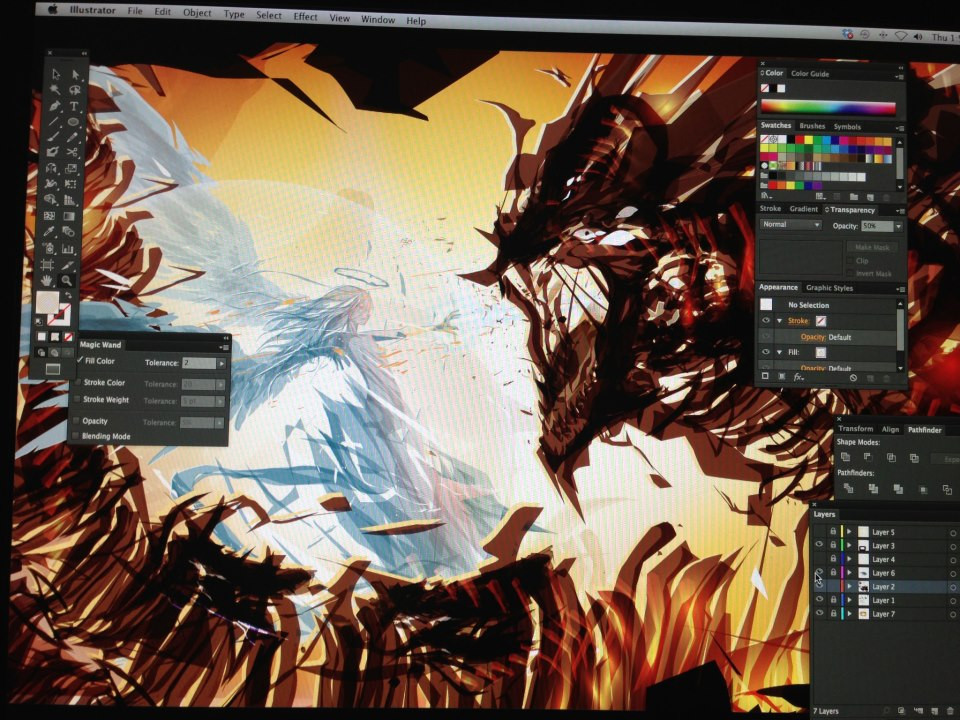The image size is (960, 720).
Task: Collapse the Stroke row in Appearance panel
Action: [779, 321]
